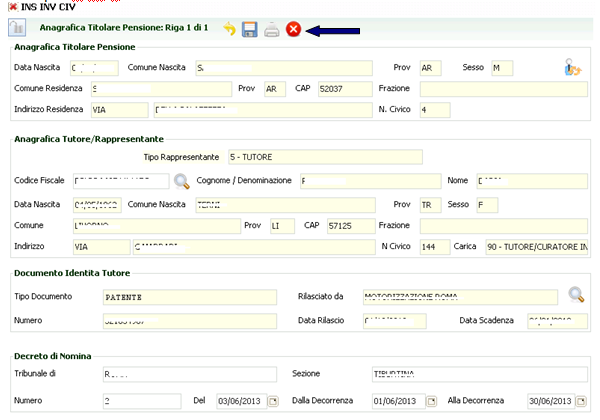Screen dimensions: 600x420
Task: Click title 'Anagrafica Titolare Pensione: Riga 1 di 1'
Action: click(124, 28)
